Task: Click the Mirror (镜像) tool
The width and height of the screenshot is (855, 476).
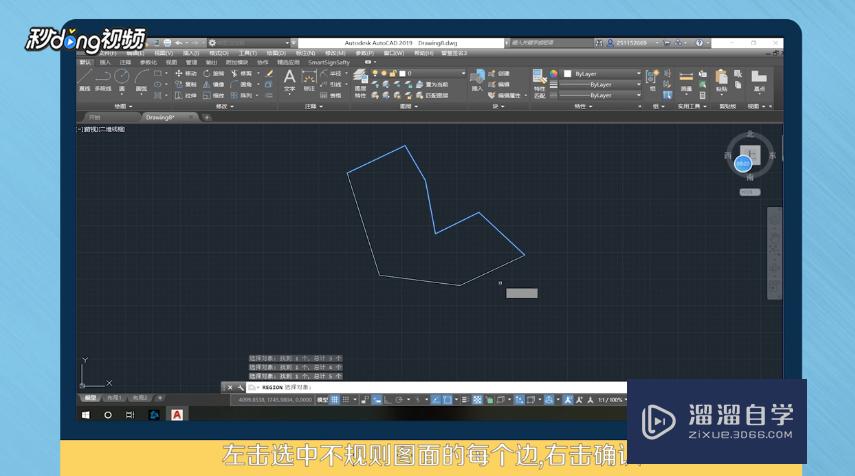Action: point(213,85)
